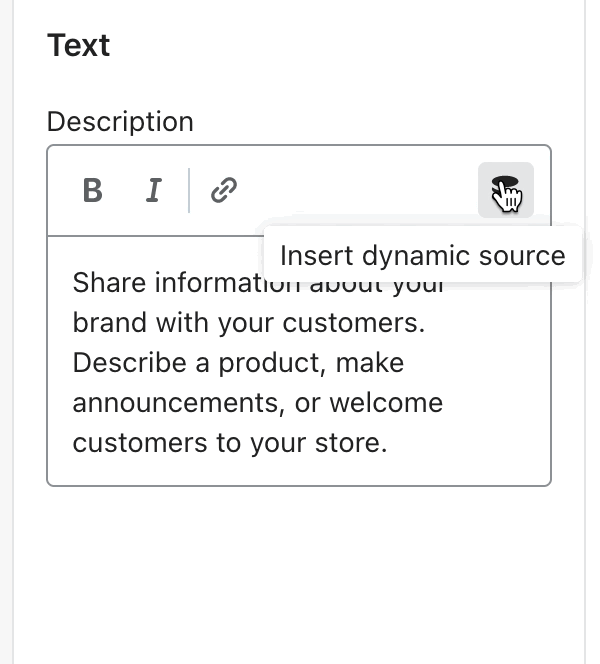600x664 pixels.
Task: Place cursor in 'customers to your store.' line
Action: coord(230,443)
